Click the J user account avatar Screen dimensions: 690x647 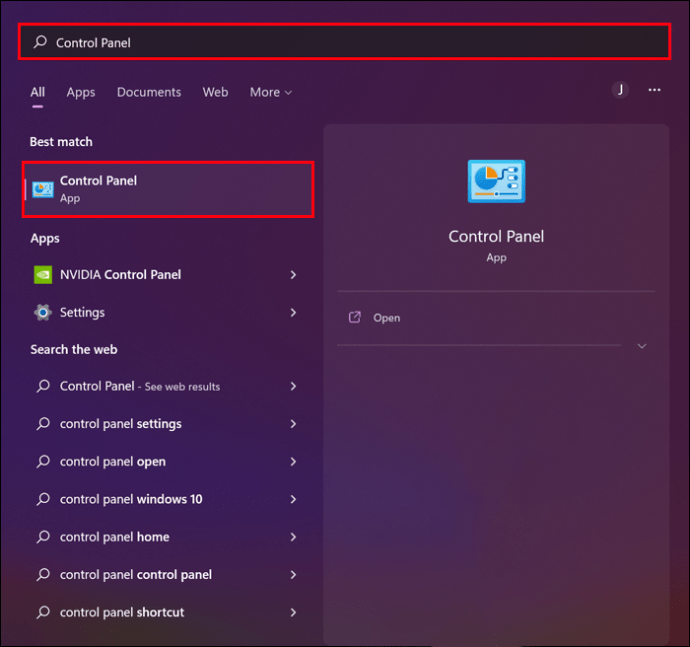point(620,90)
